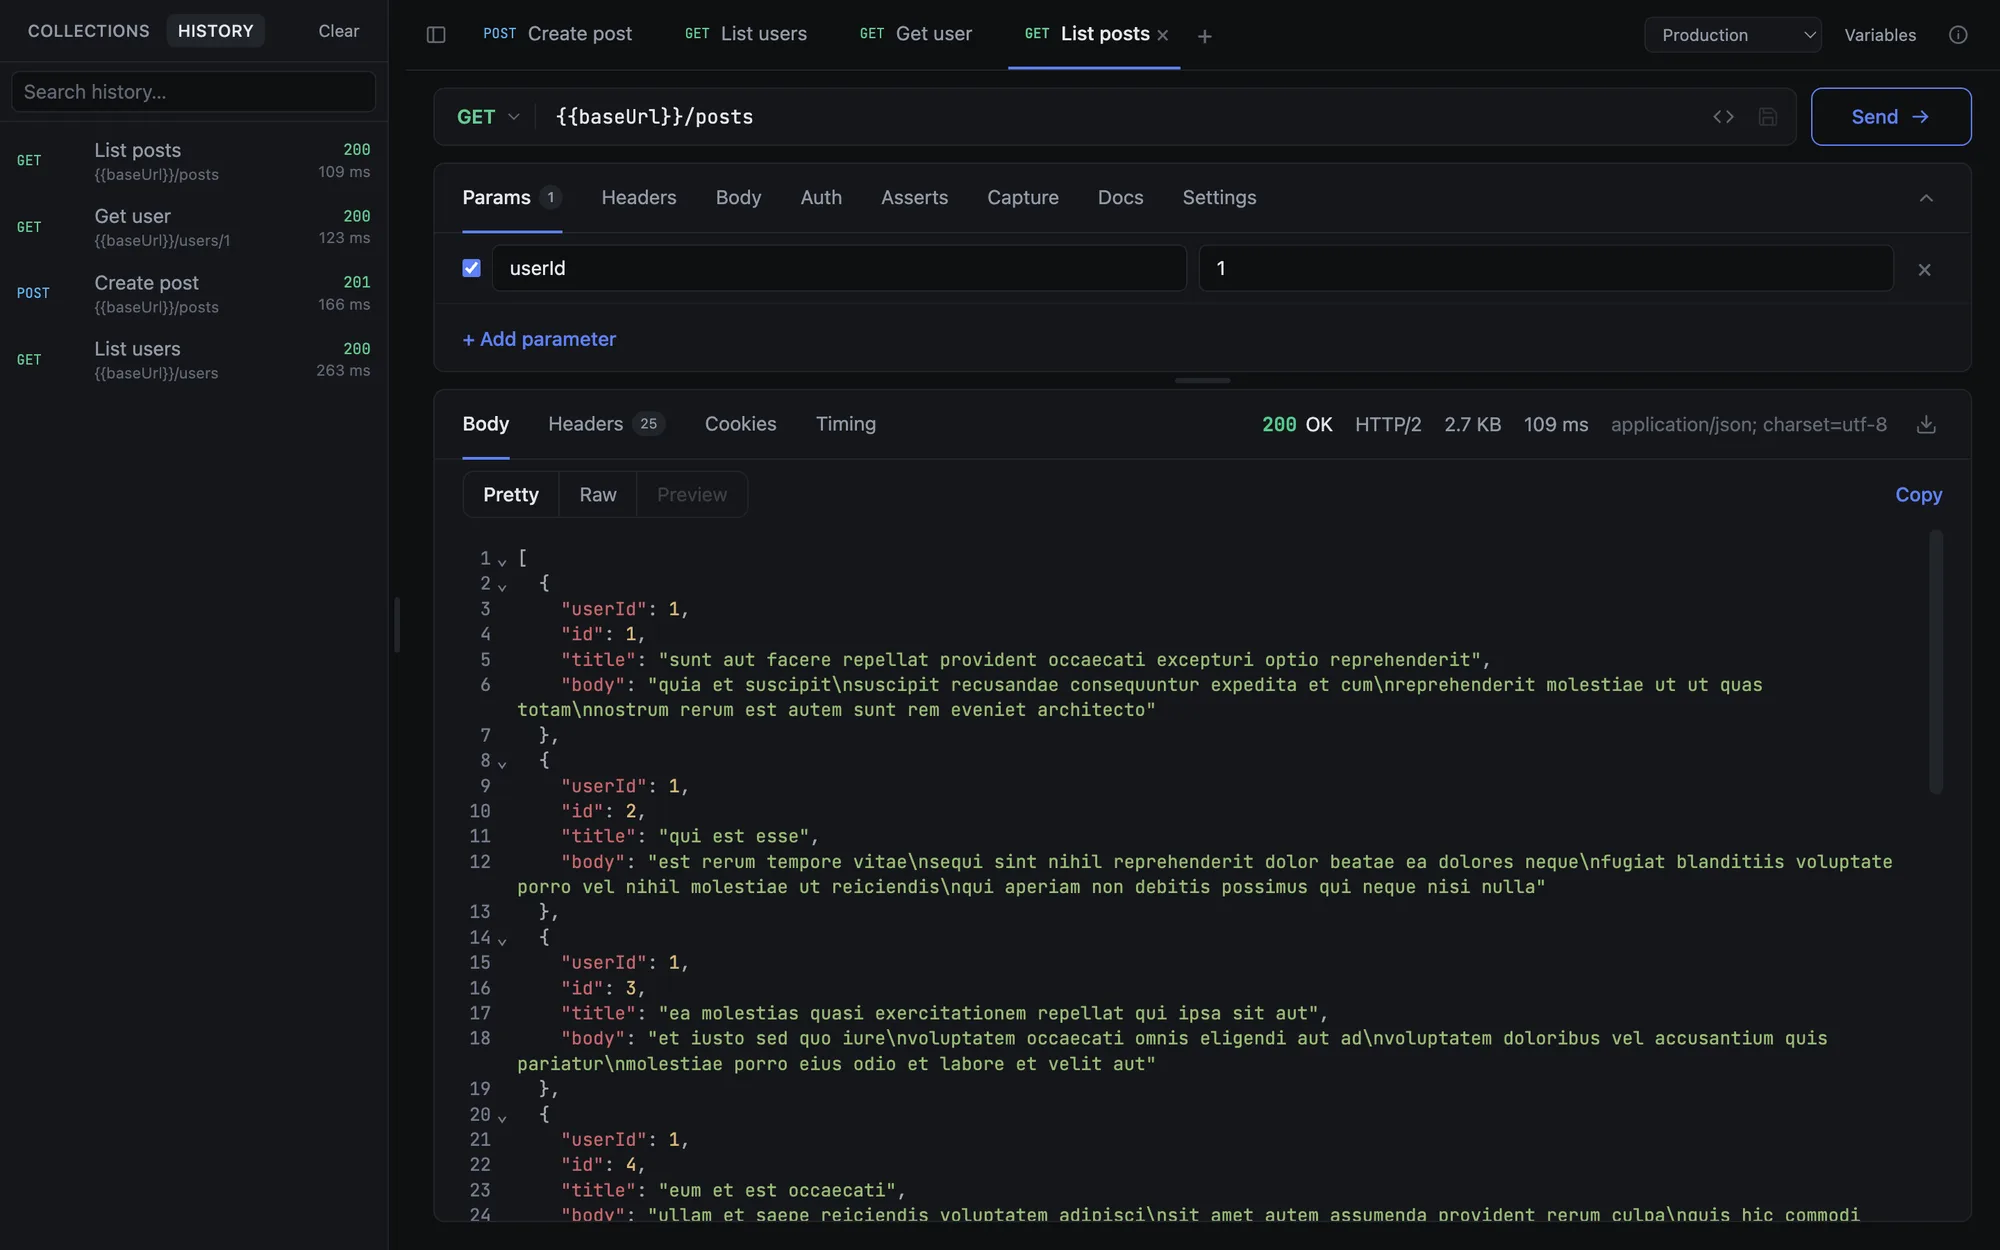Switch to the request Headers tab
This screenshot has width=2000, height=1250.
pos(639,198)
